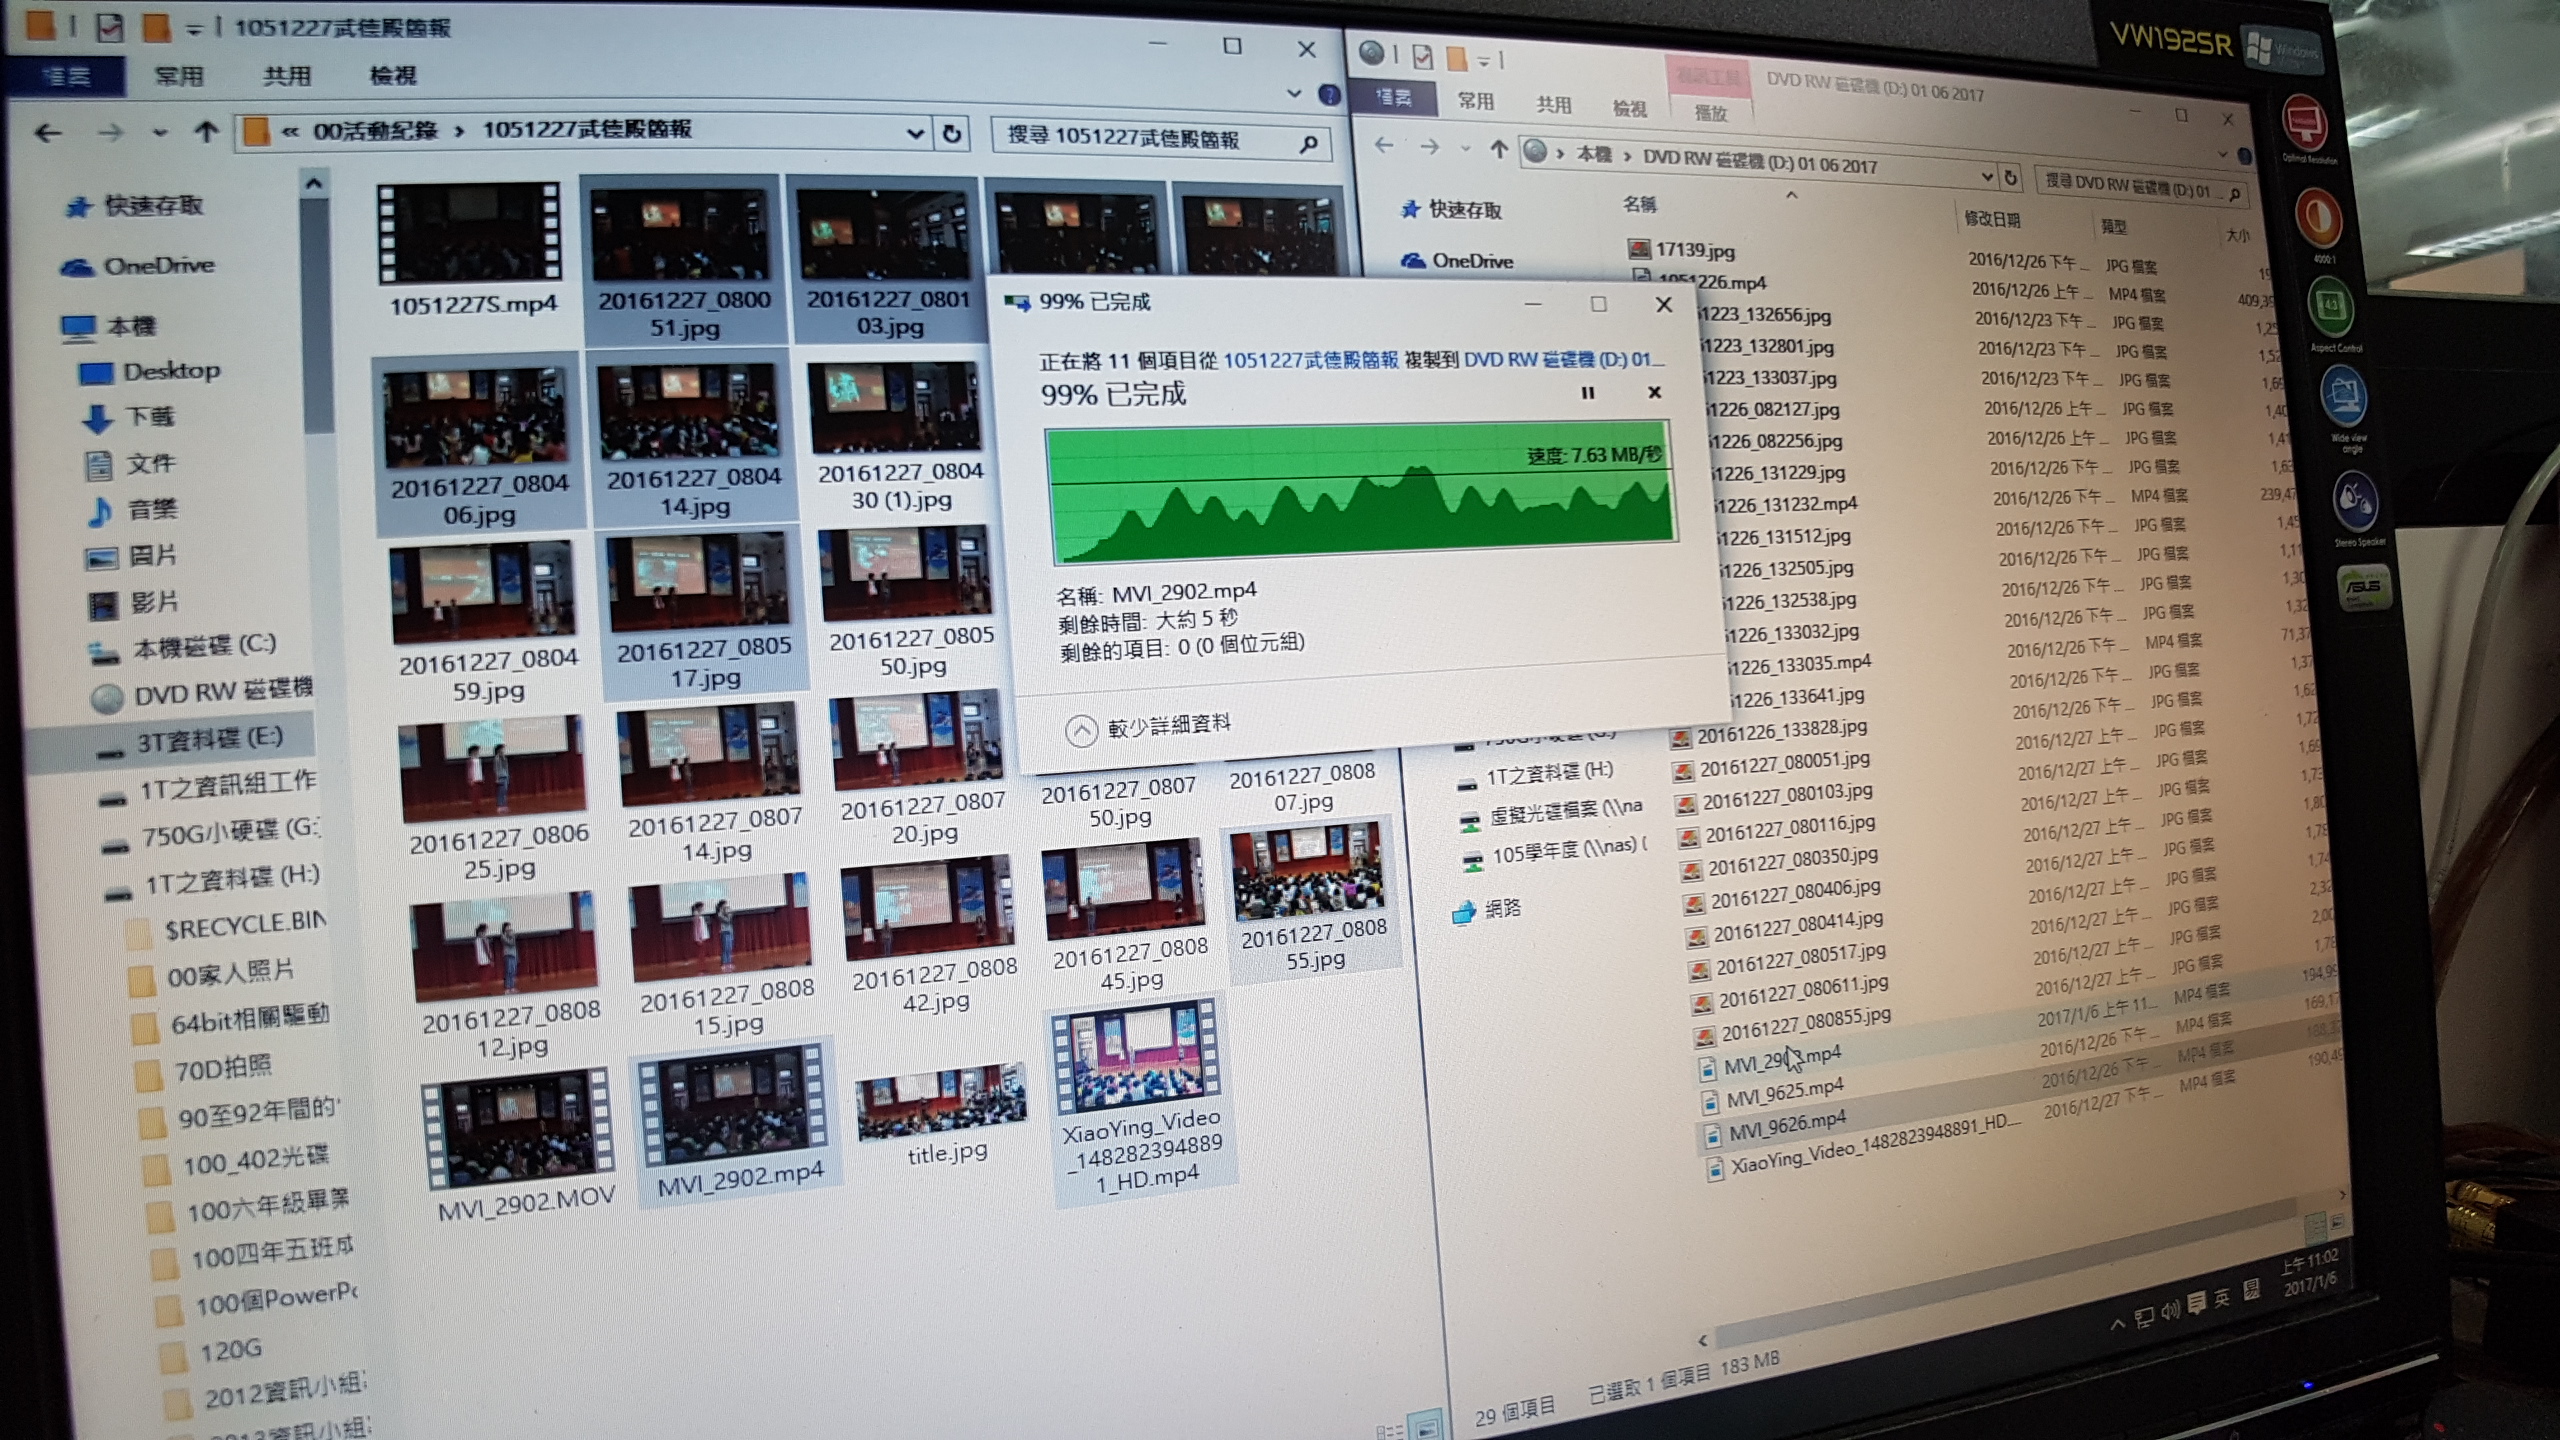The width and height of the screenshot is (2560, 1440).
Task: Click the search magnifier in left window
Action: click(x=1308, y=145)
